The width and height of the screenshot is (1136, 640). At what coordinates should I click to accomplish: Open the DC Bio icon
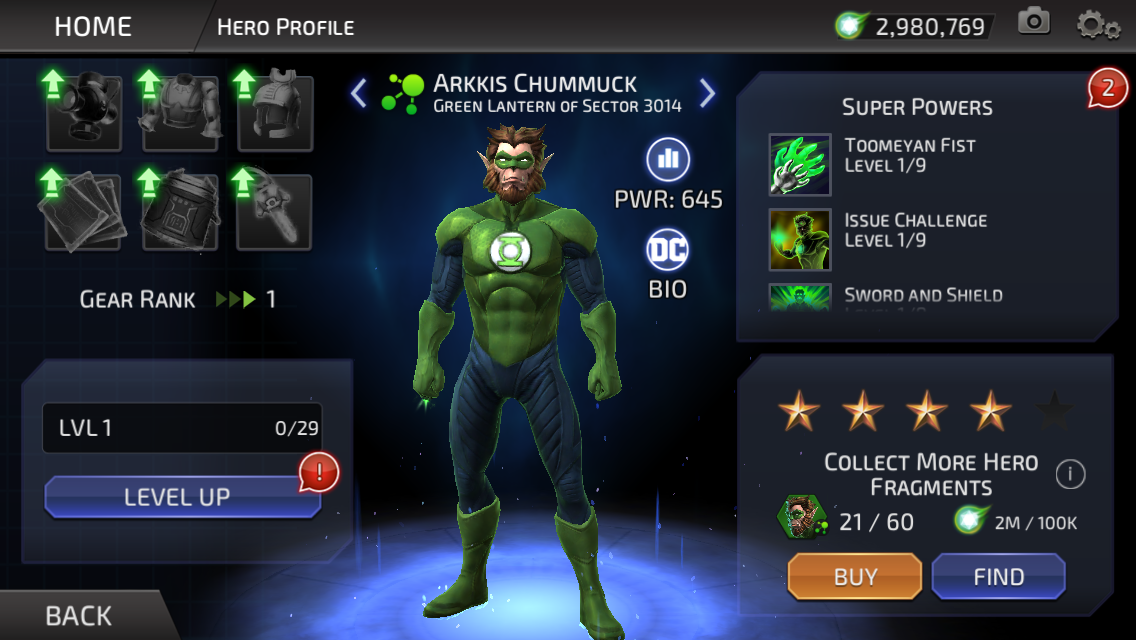coord(667,250)
